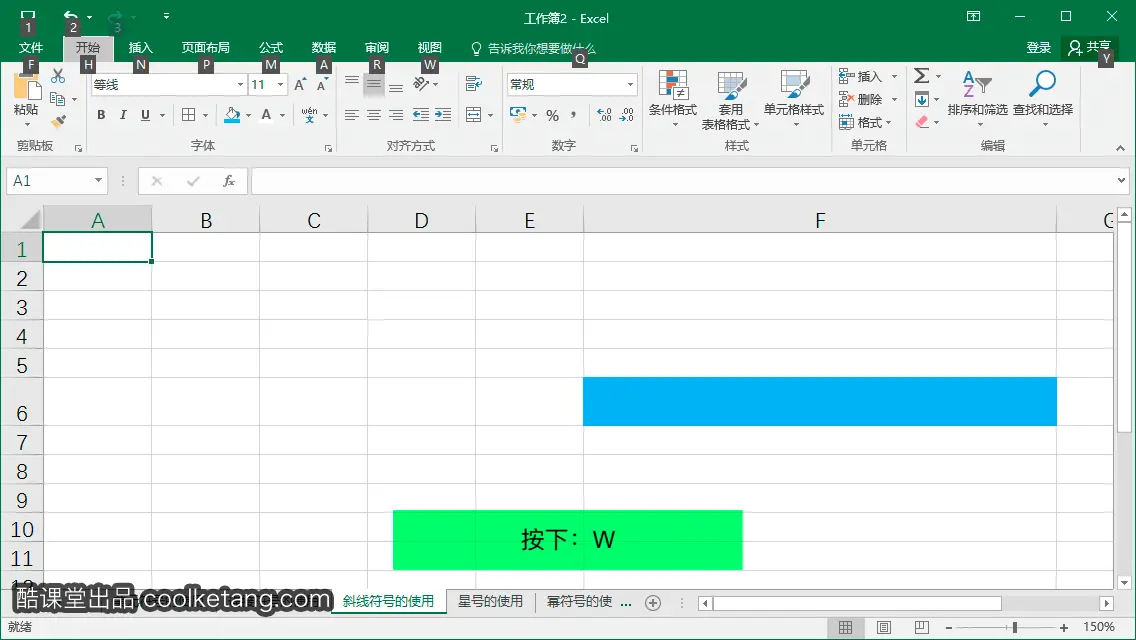This screenshot has height=640, width=1136.
Task: Open the phonetic guide wén tool
Action: click(310, 115)
